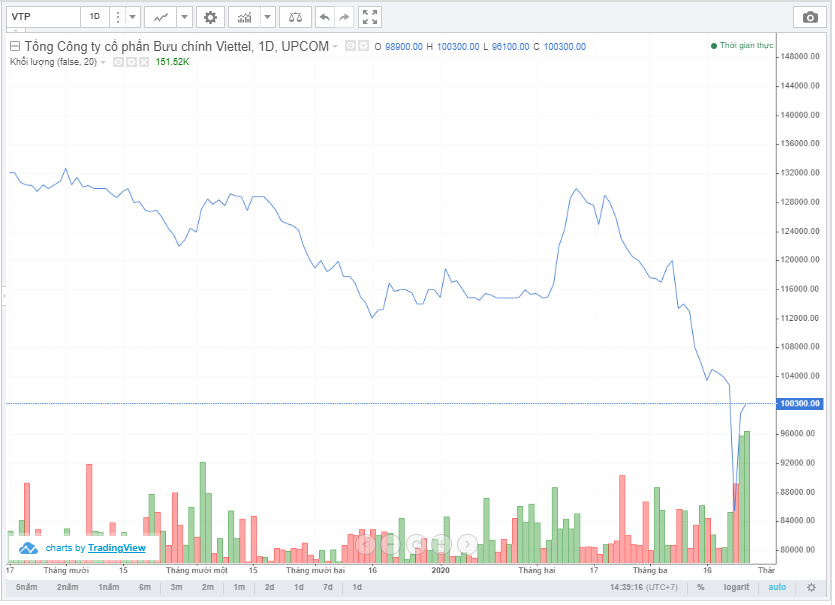This screenshot has height=605, width=835.
Task: Toggle percent scale mode
Action: (x=701, y=587)
